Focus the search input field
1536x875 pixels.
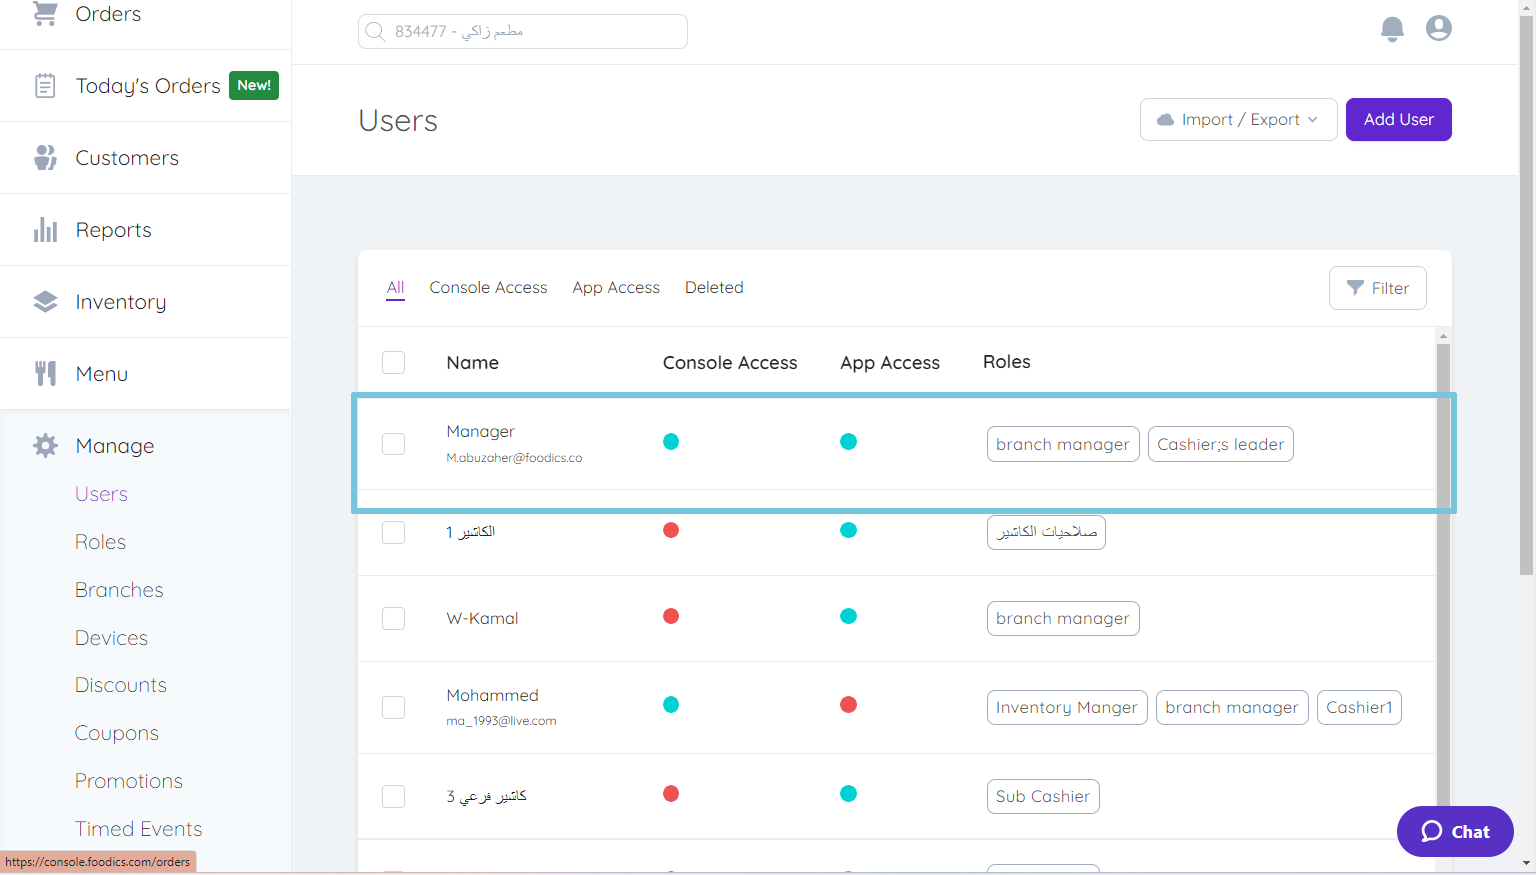pyautogui.click(x=523, y=31)
